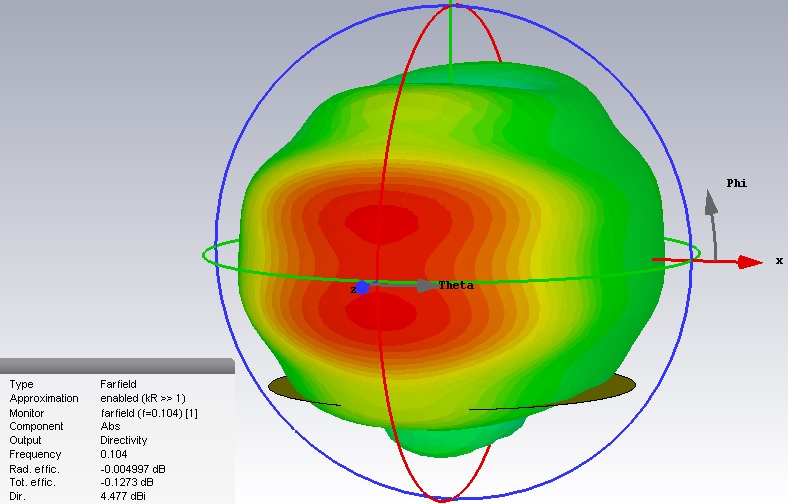788x504 pixels.
Task: Select the 'Directivity' output value
Action: tap(124, 440)
